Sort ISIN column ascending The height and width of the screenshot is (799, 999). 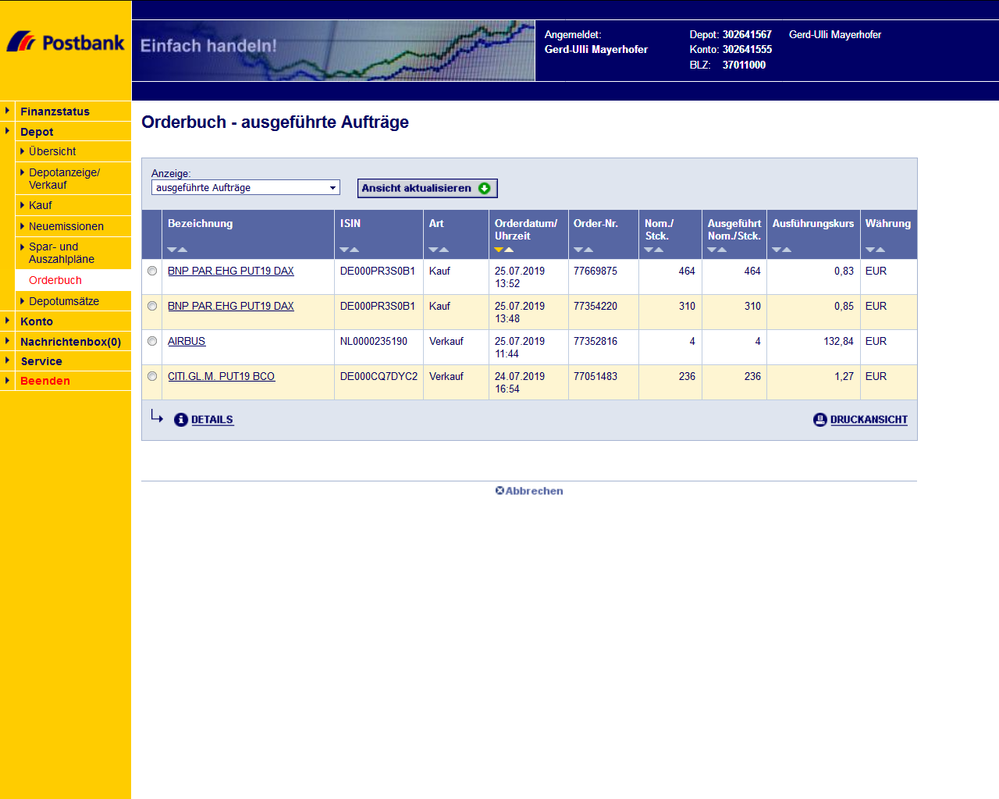[x=354, y=249]
